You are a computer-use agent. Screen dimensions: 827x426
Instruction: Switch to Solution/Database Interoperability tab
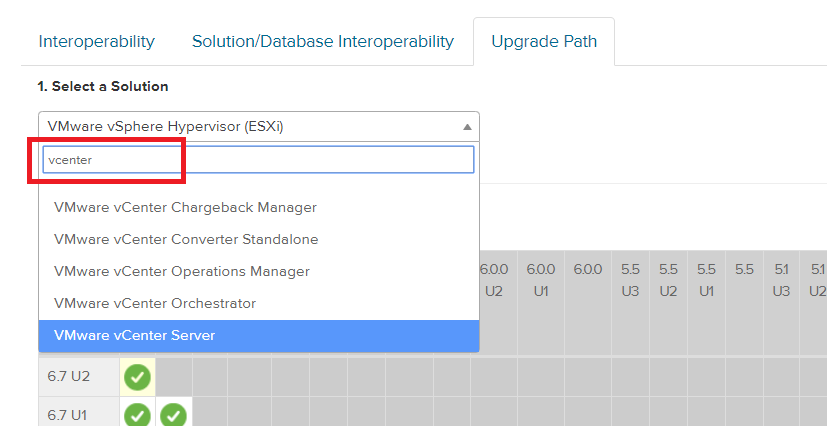point(323,42)
